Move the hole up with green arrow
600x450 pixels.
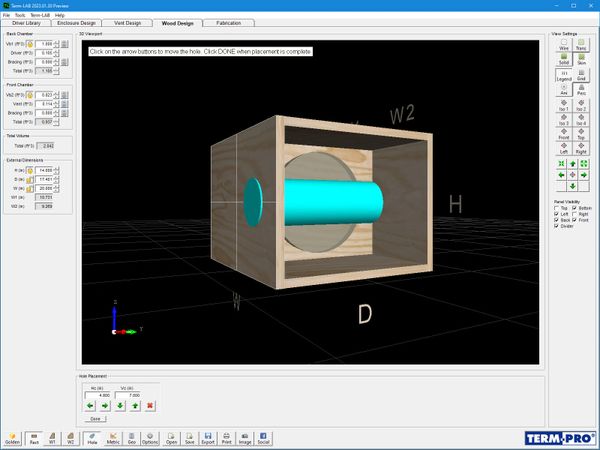(x=135, y=406)
